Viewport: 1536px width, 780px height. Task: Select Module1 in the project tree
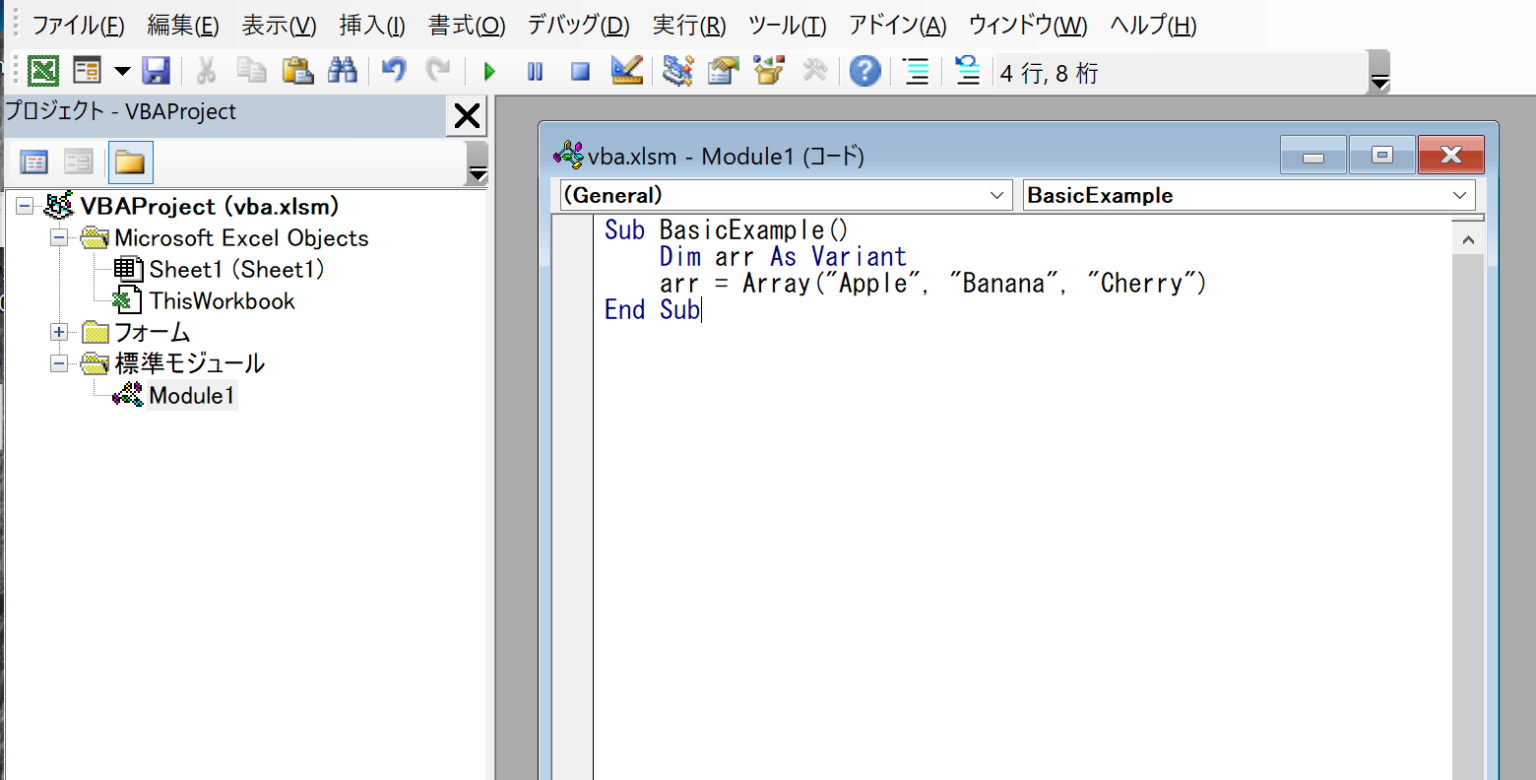(x=191, y=395)
